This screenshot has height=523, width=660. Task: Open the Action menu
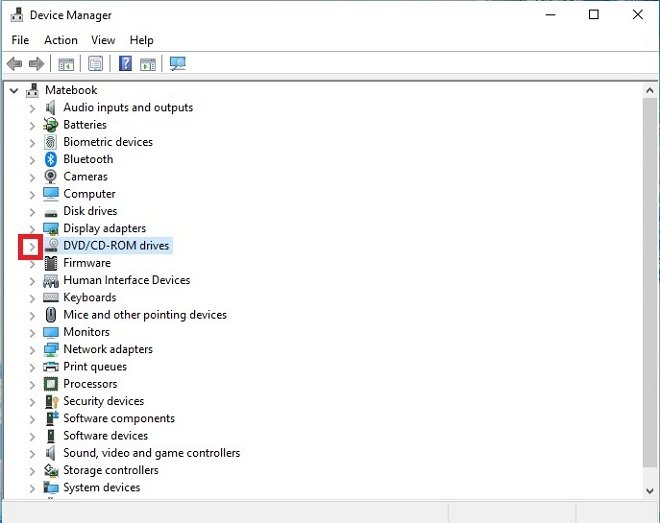pyautogui.click(x=61, y=40)
